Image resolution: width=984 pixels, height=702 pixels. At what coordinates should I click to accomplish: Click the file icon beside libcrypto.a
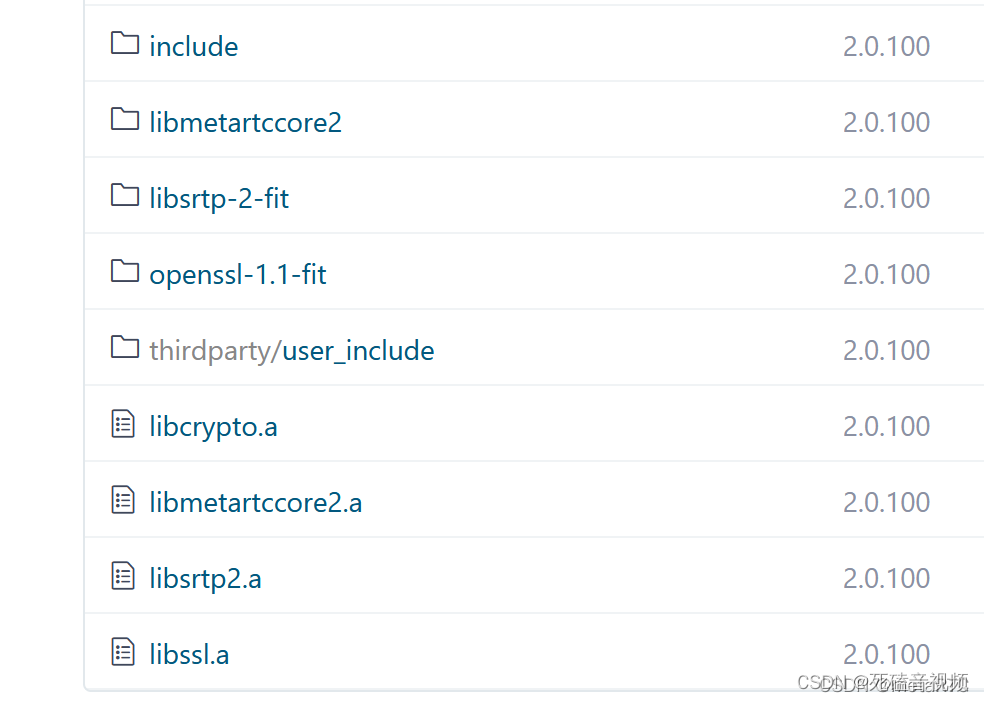123,425
